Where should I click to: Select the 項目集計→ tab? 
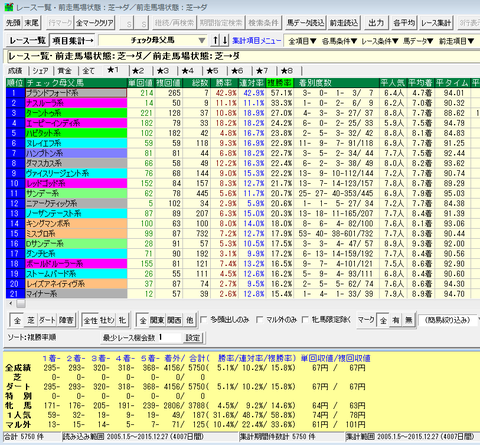[72, 41]
